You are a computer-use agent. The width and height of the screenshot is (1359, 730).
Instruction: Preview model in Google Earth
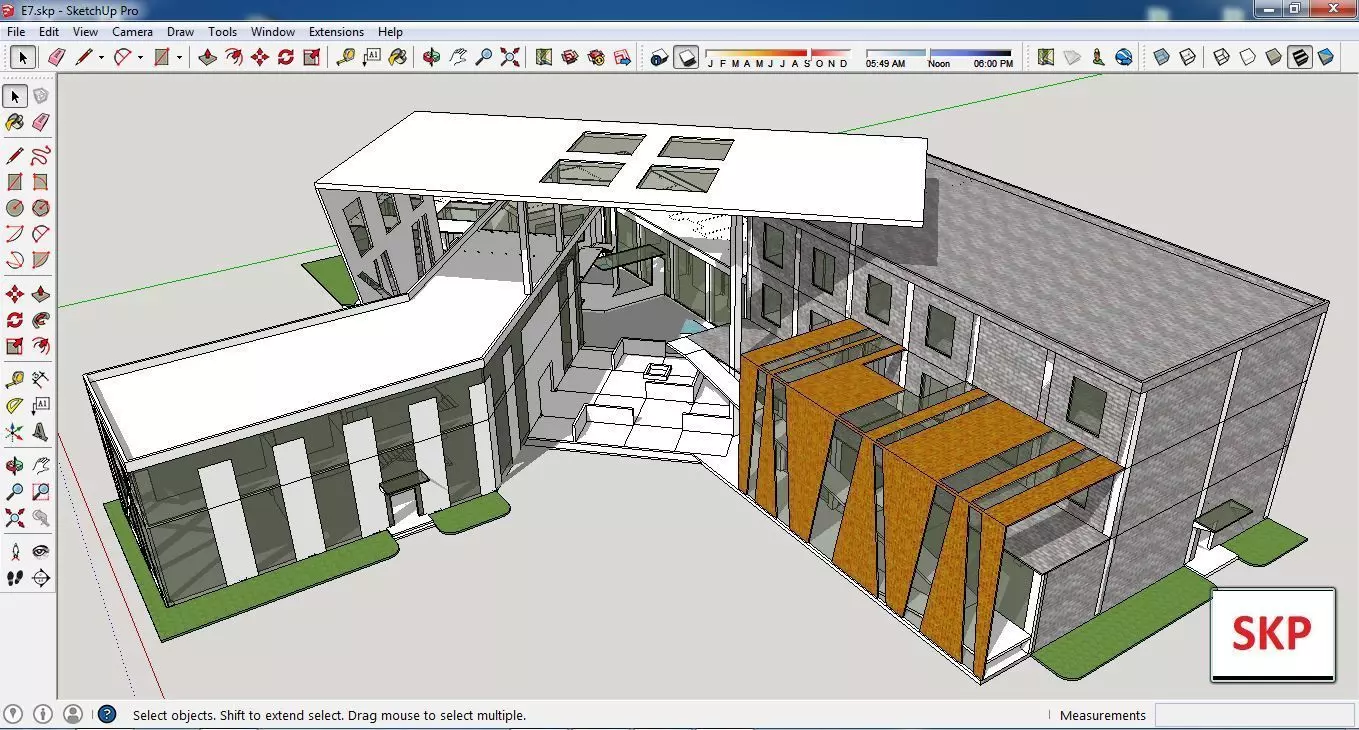[x=1124, y=57]
